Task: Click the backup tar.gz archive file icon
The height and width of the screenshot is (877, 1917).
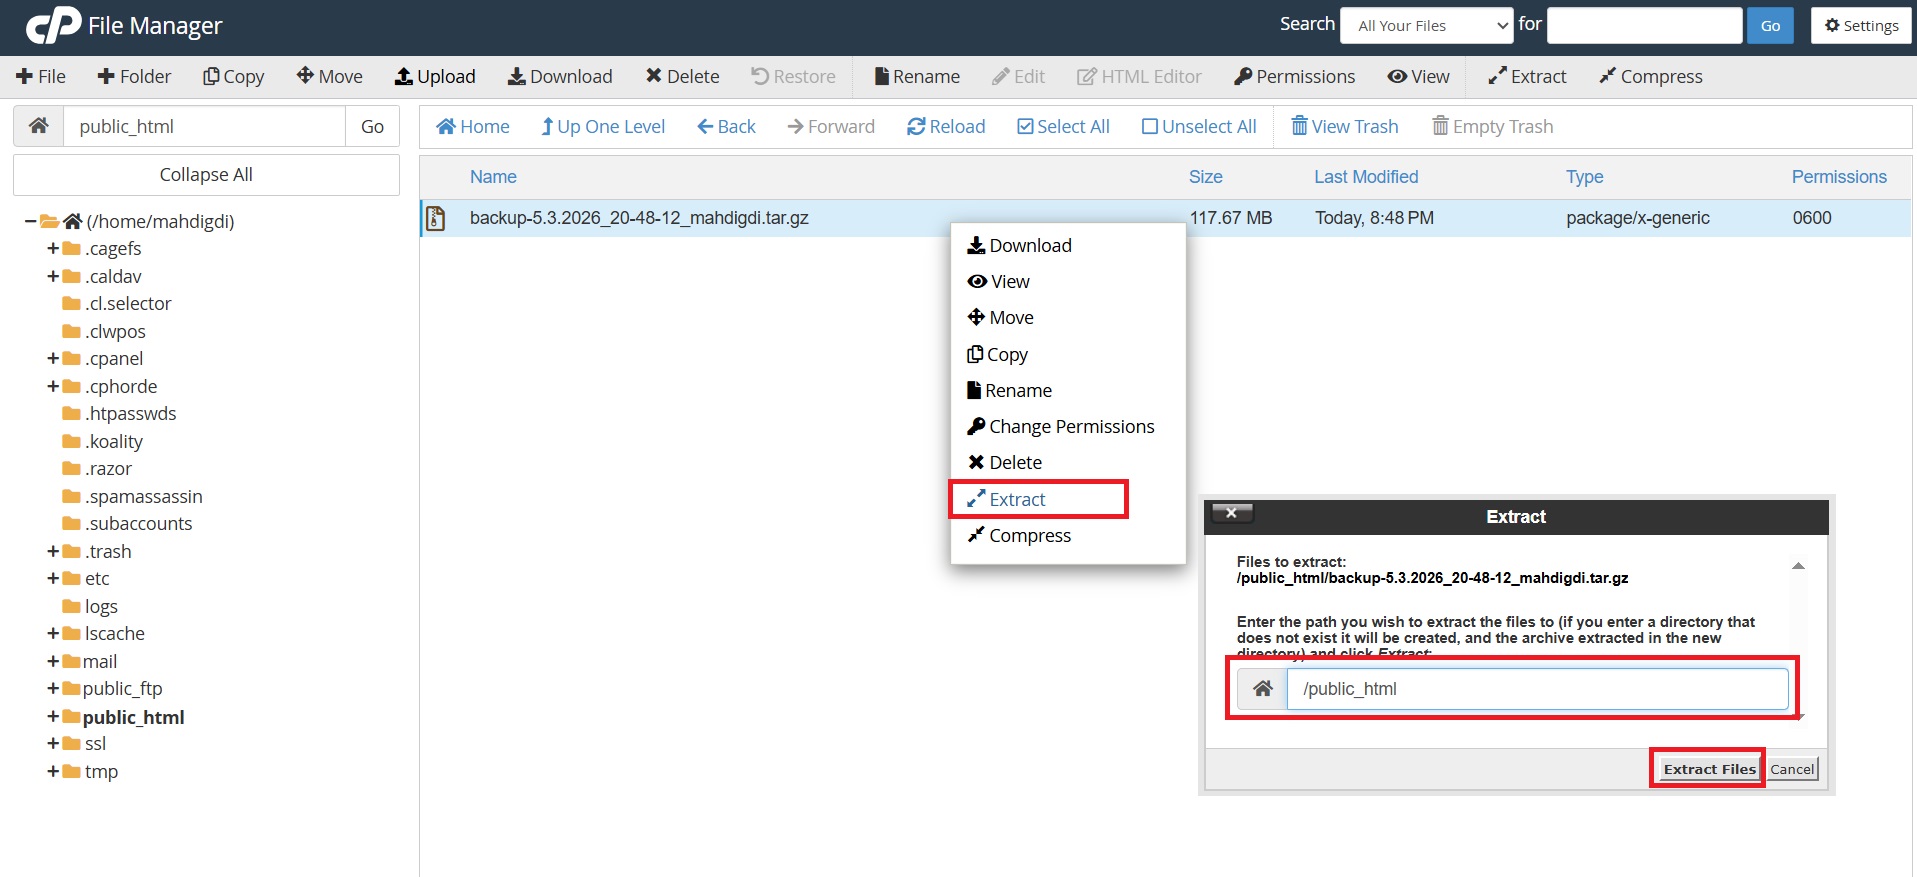Action: 435,218
